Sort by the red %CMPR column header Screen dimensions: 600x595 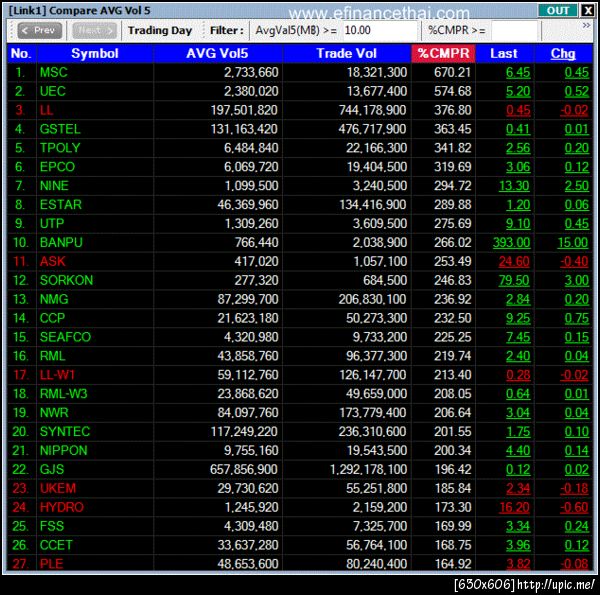pos(443,53)
